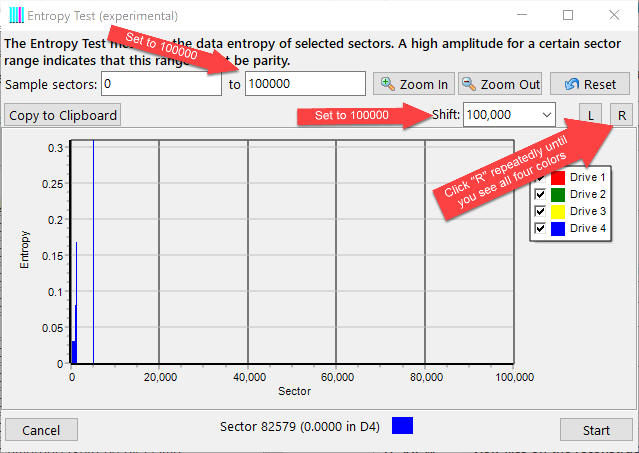Disable the Drive 4 checkbox

click(x=540, y=228)
